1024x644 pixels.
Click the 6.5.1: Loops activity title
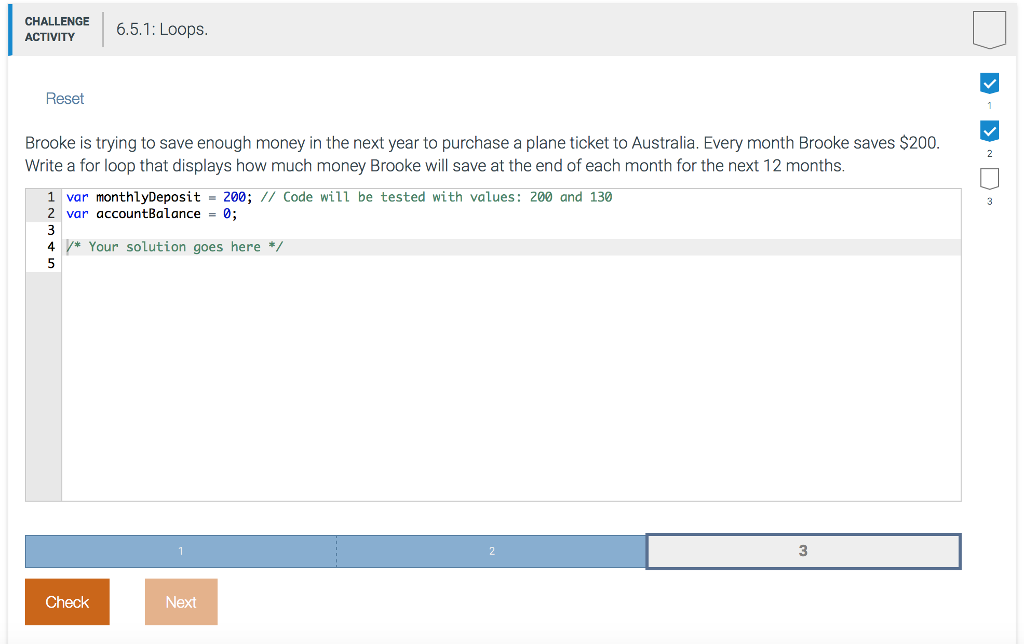[163, 29]
